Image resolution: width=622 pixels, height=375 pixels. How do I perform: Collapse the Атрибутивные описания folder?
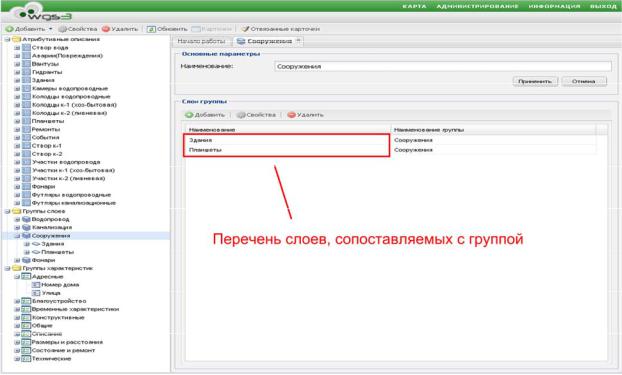tap(7, 39)
